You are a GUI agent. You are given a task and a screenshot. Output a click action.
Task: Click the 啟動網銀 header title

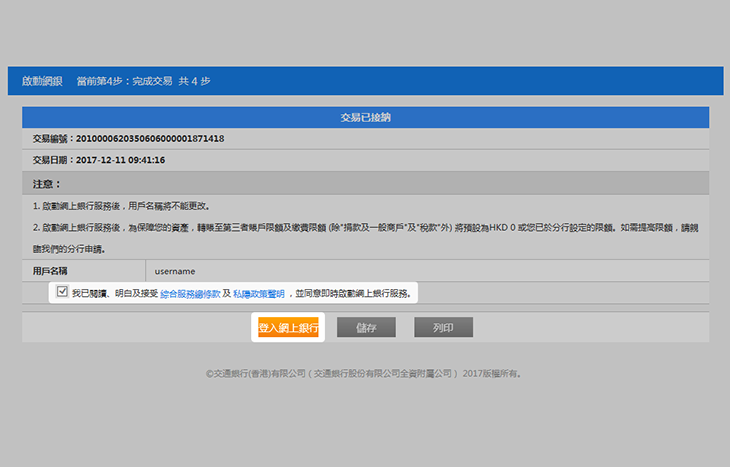(x=42, y=81)
